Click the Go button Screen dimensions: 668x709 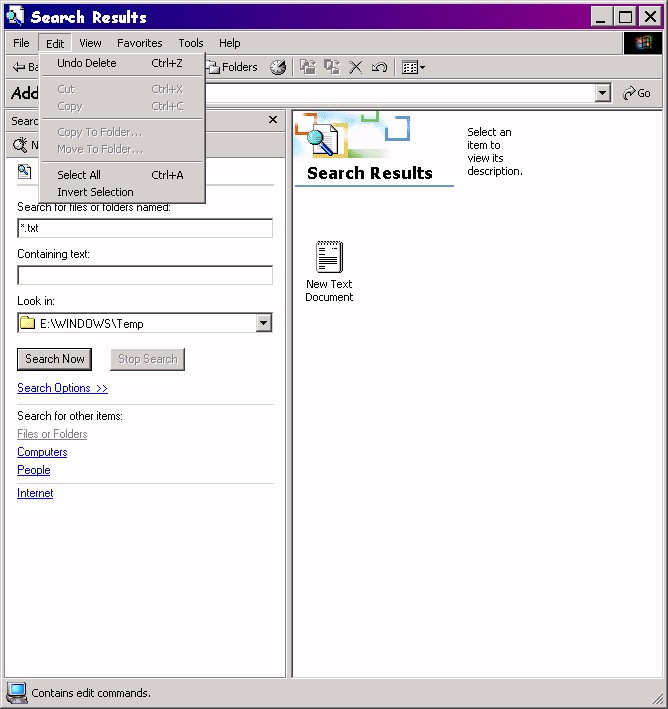click(x=636, y=93)
